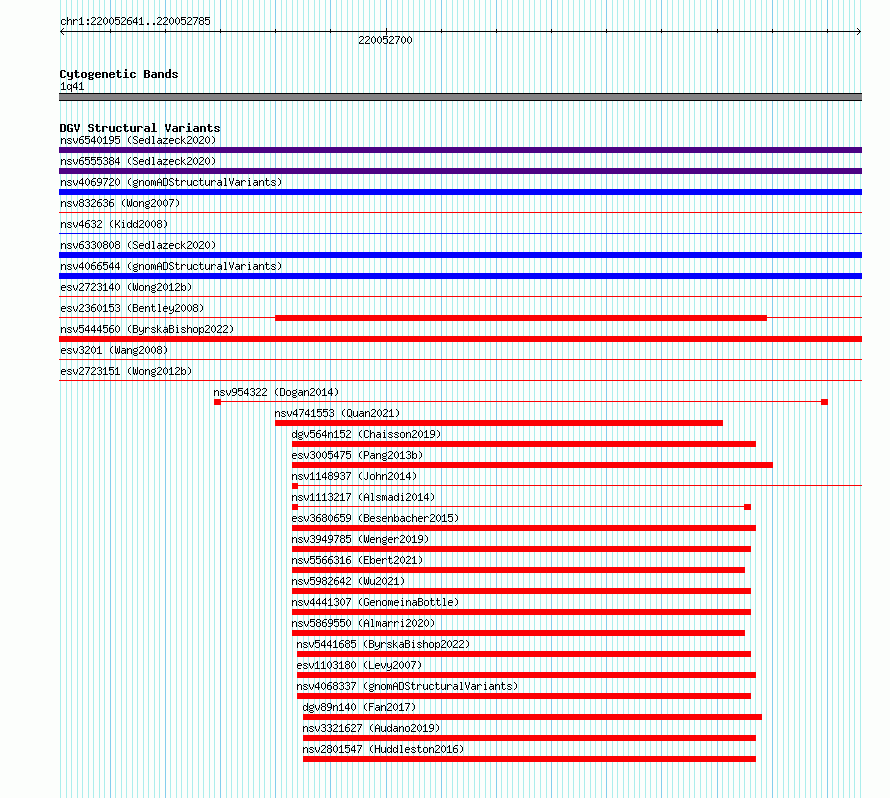
Task: Click left endpoint square of nsv1148937
Action: (295, 486)
